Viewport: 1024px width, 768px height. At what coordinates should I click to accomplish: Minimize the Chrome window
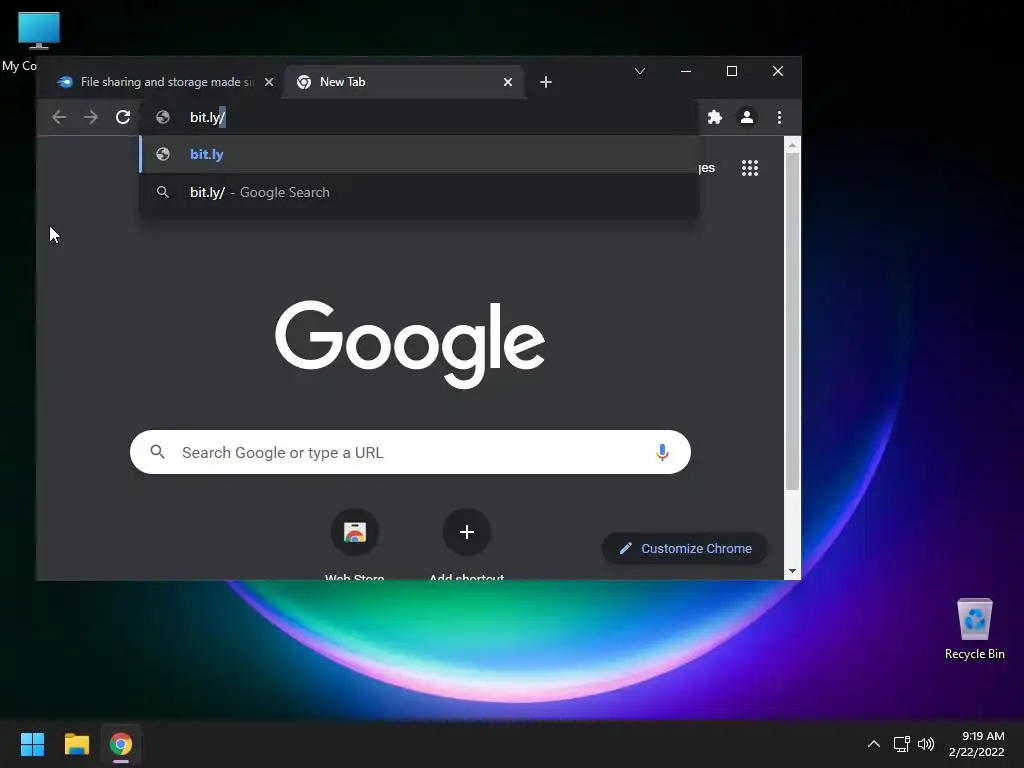(686, 71)
